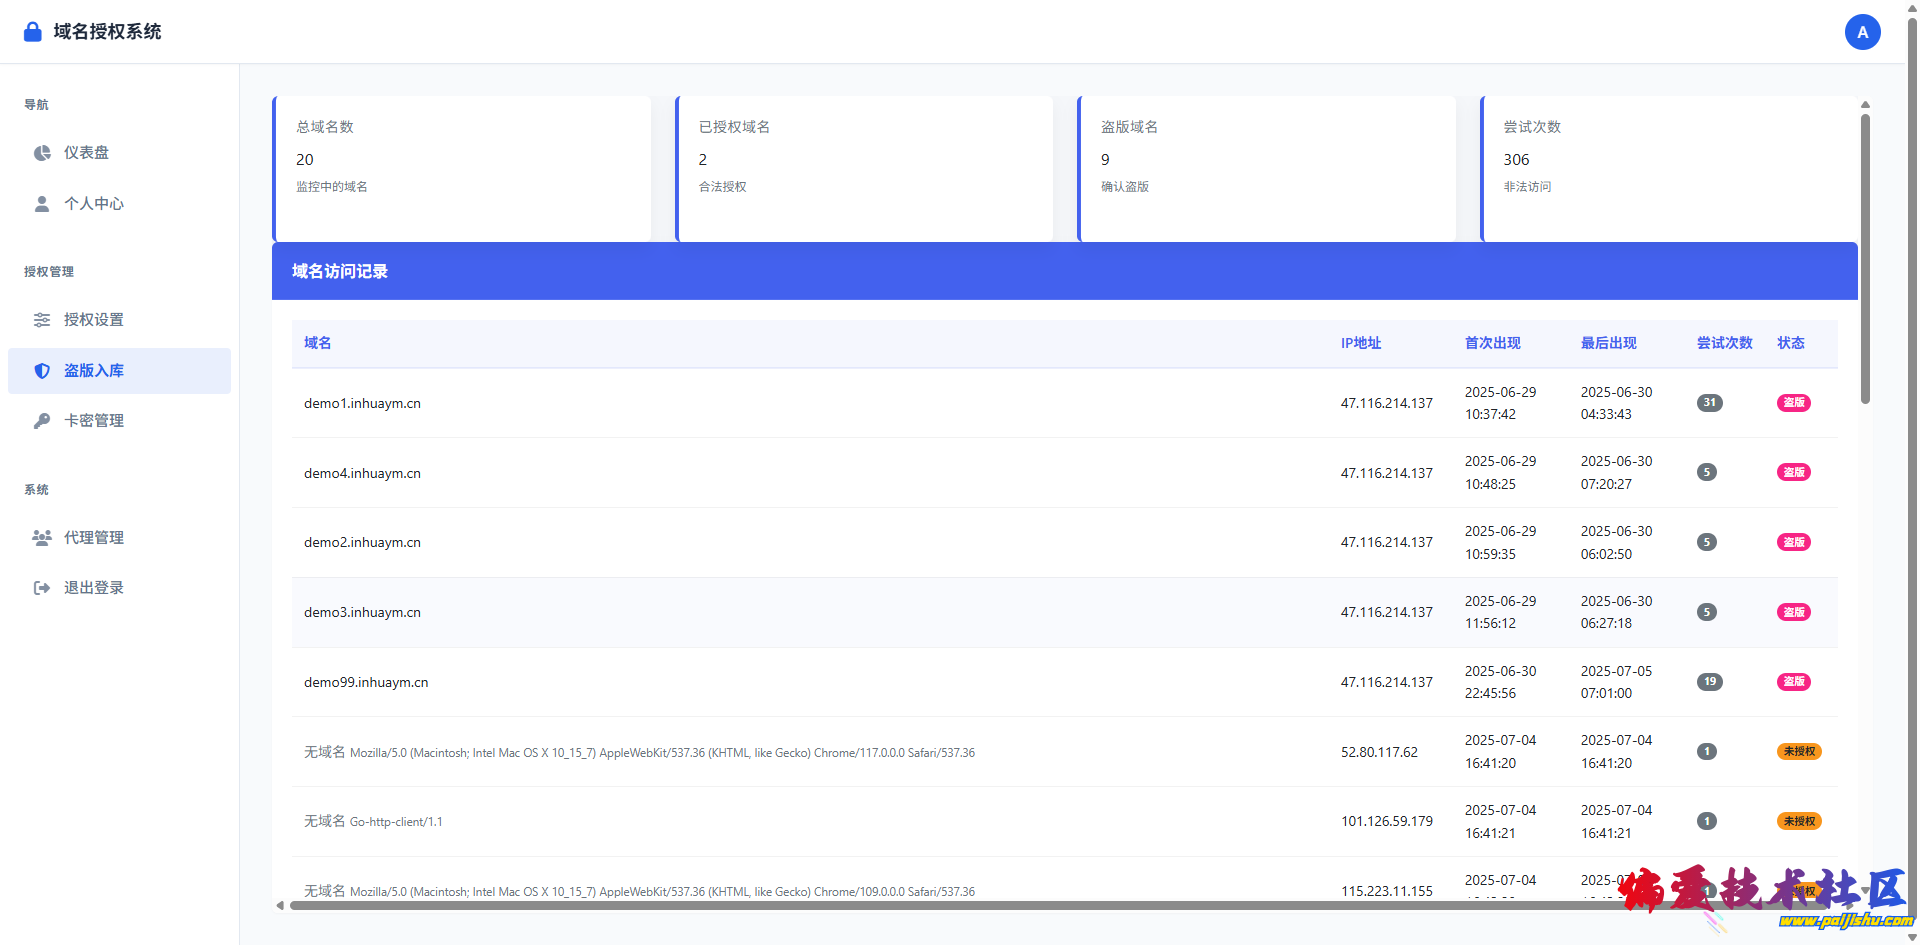Click the 尝试次数 column header
Screen dimensions: 1920x945
[x=1724, y=343]
